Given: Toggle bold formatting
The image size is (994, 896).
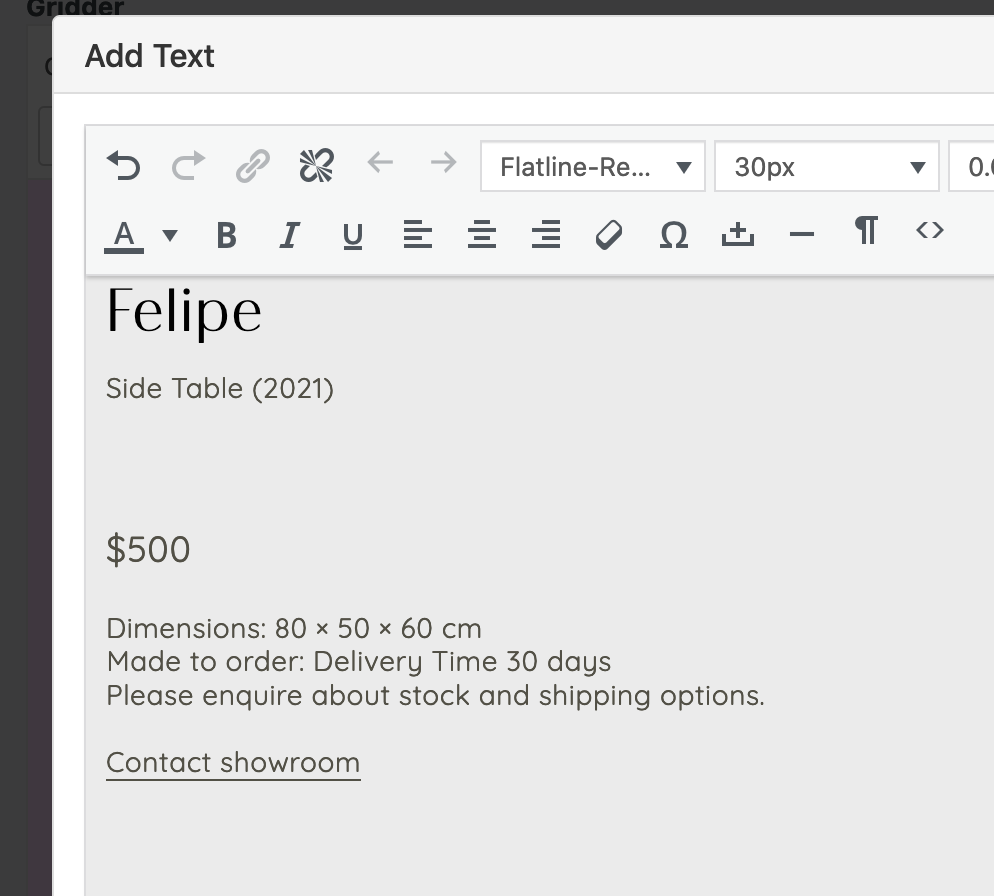Looking at the screenshot, I should point(227,235).
